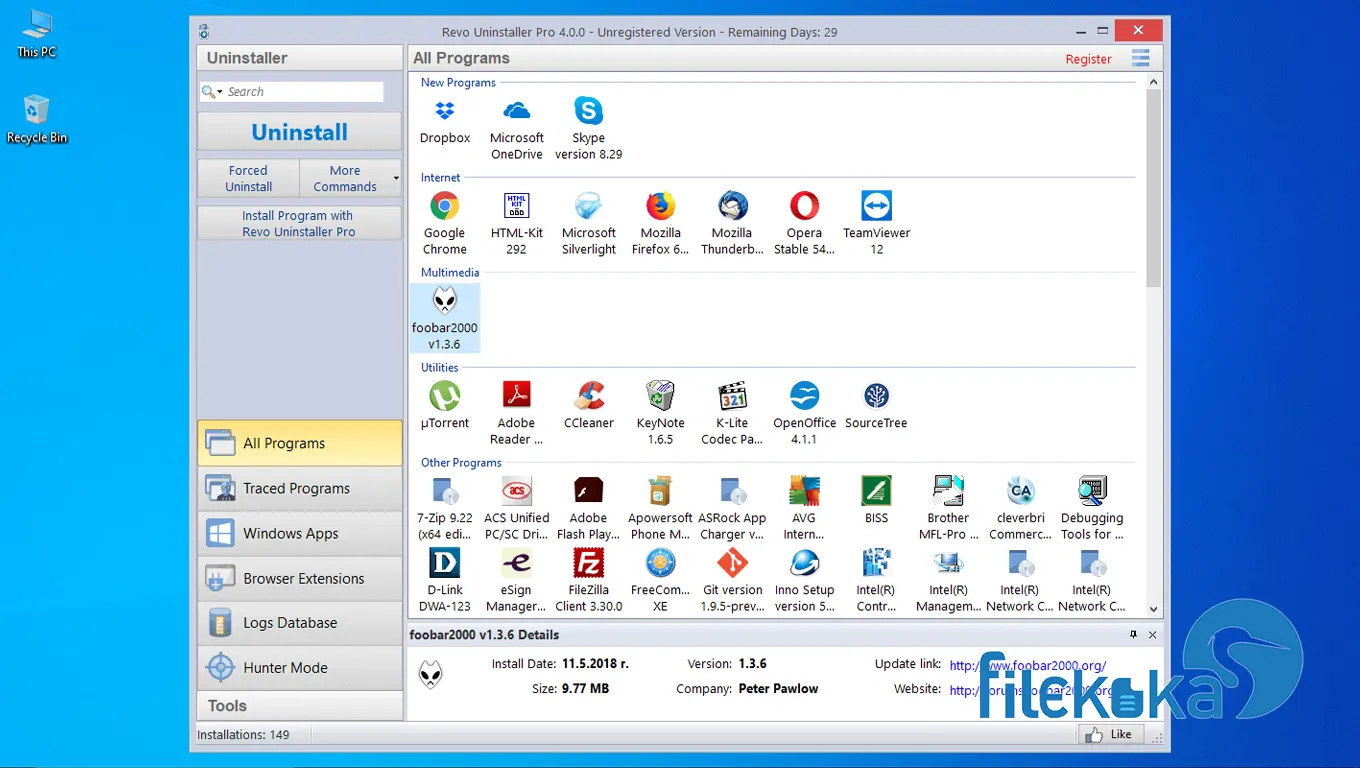Close the foobar2000 Details panel
1360x768 pixels.
click(1152, 635)
